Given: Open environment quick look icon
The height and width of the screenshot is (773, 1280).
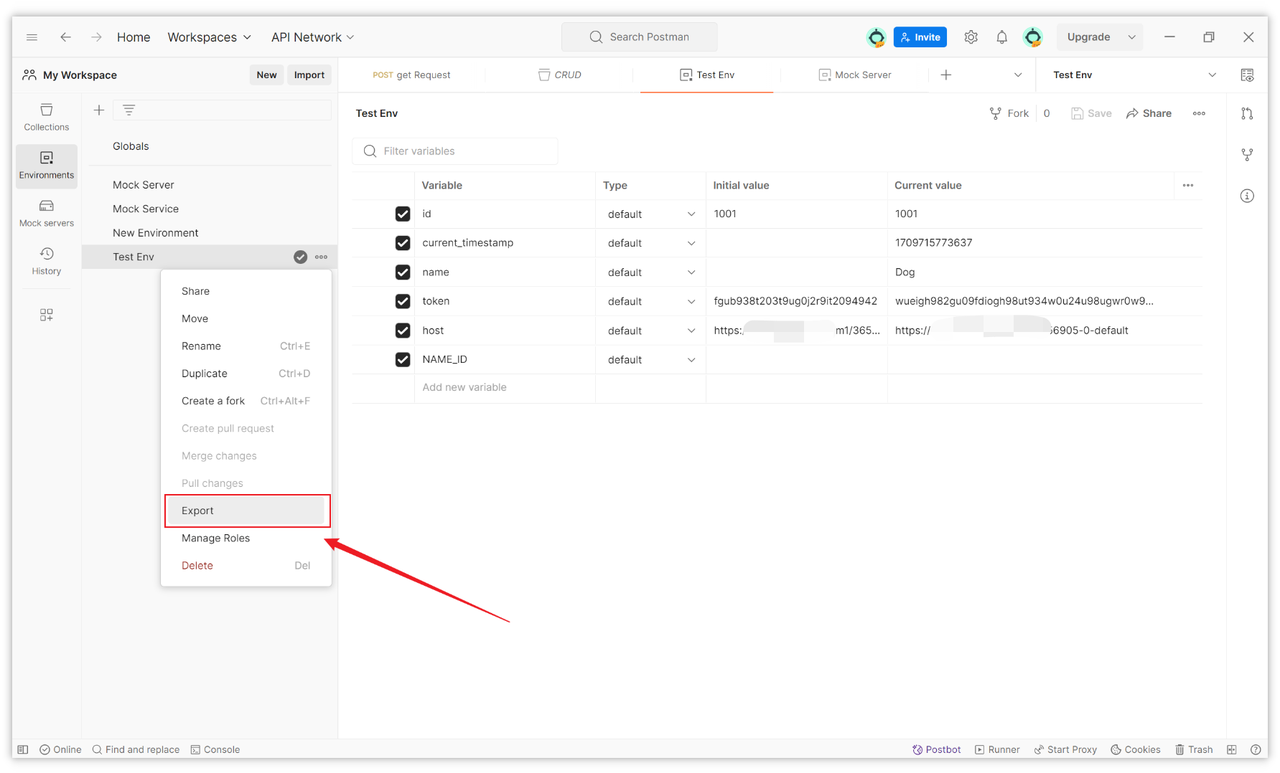Looking at the screenshot, I should [x=1247, y=75].
